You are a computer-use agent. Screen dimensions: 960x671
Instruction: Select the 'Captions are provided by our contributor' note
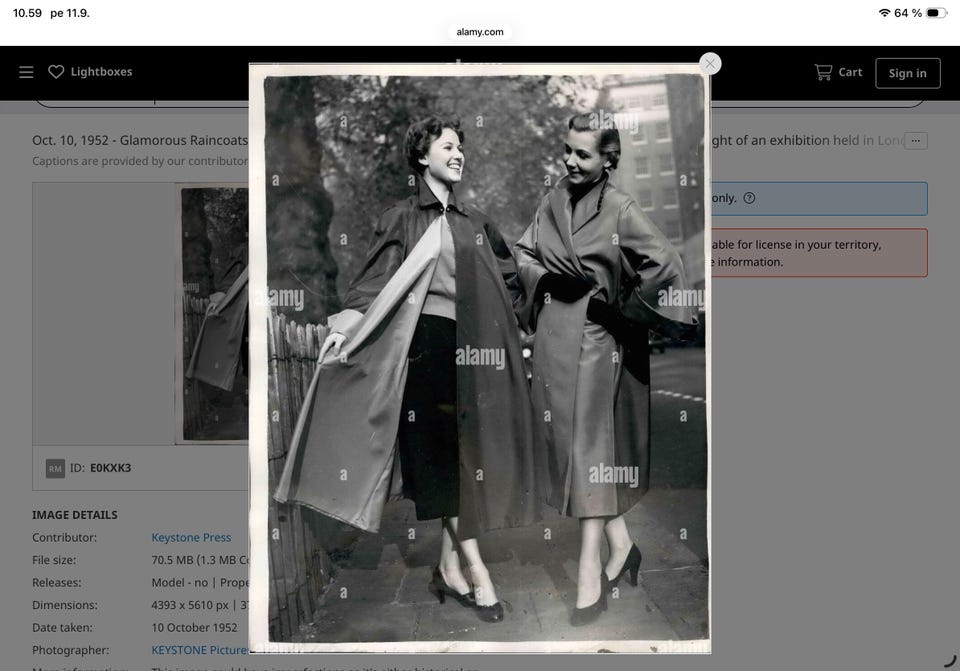coord(140,161)
